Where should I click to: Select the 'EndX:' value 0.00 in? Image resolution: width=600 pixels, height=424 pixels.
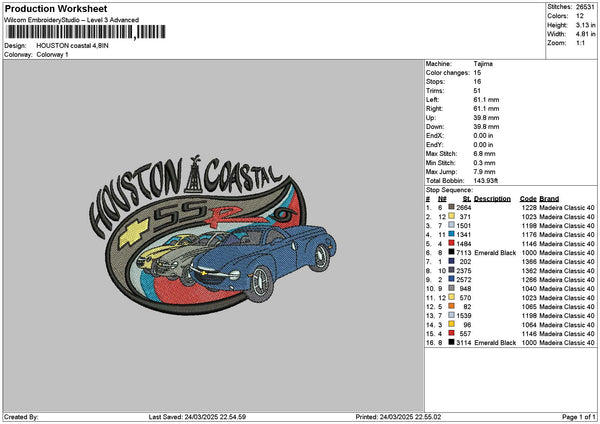[483, 136]
